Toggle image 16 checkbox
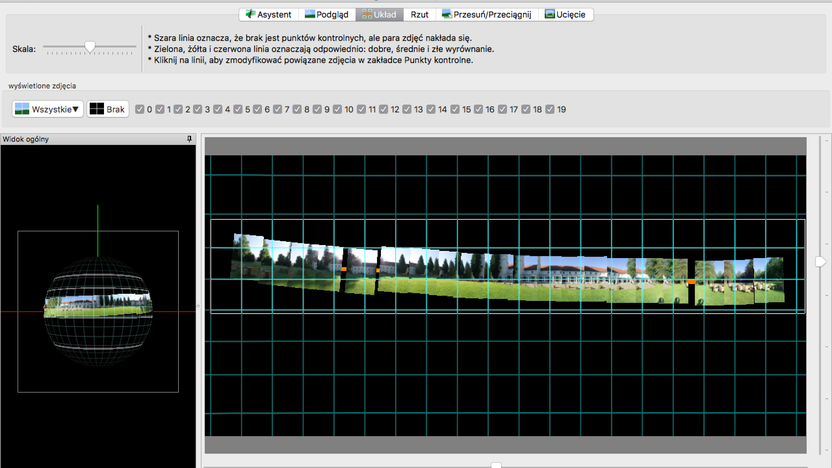The width and height of the screenshot is (832, 468). coord(479,109)
